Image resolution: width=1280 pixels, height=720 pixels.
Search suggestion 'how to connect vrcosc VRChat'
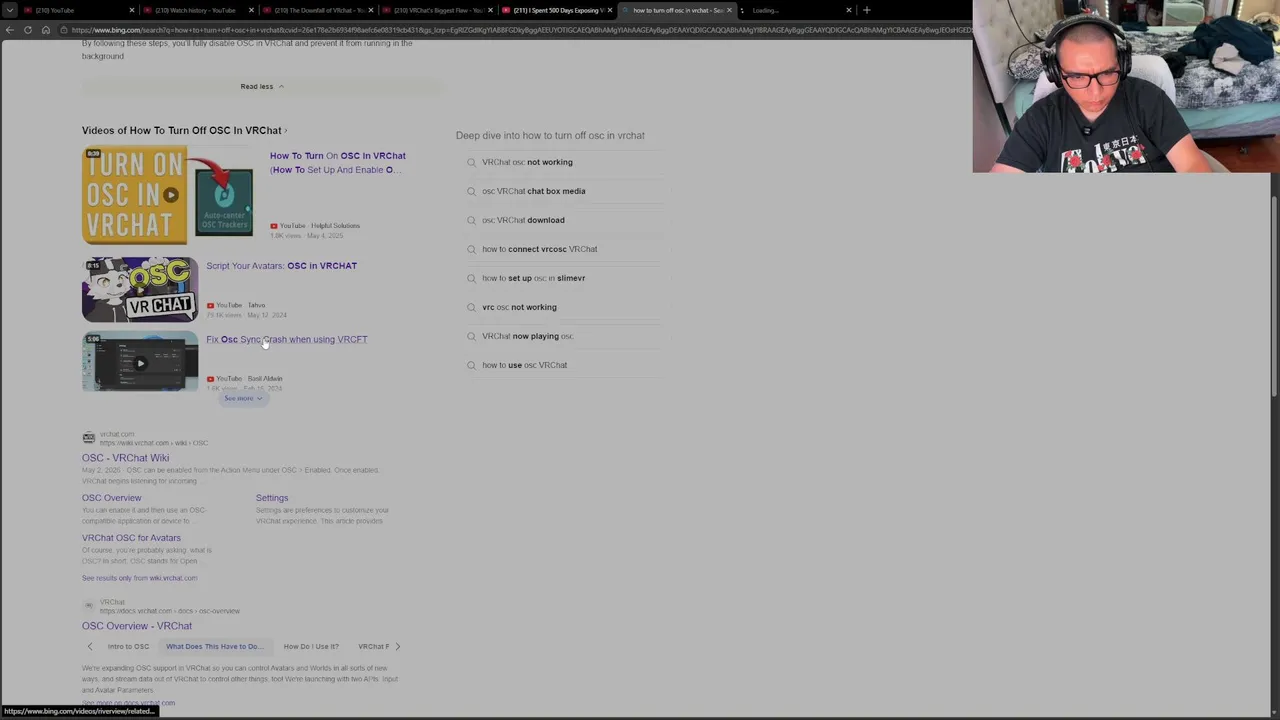[x=565, y=249]
